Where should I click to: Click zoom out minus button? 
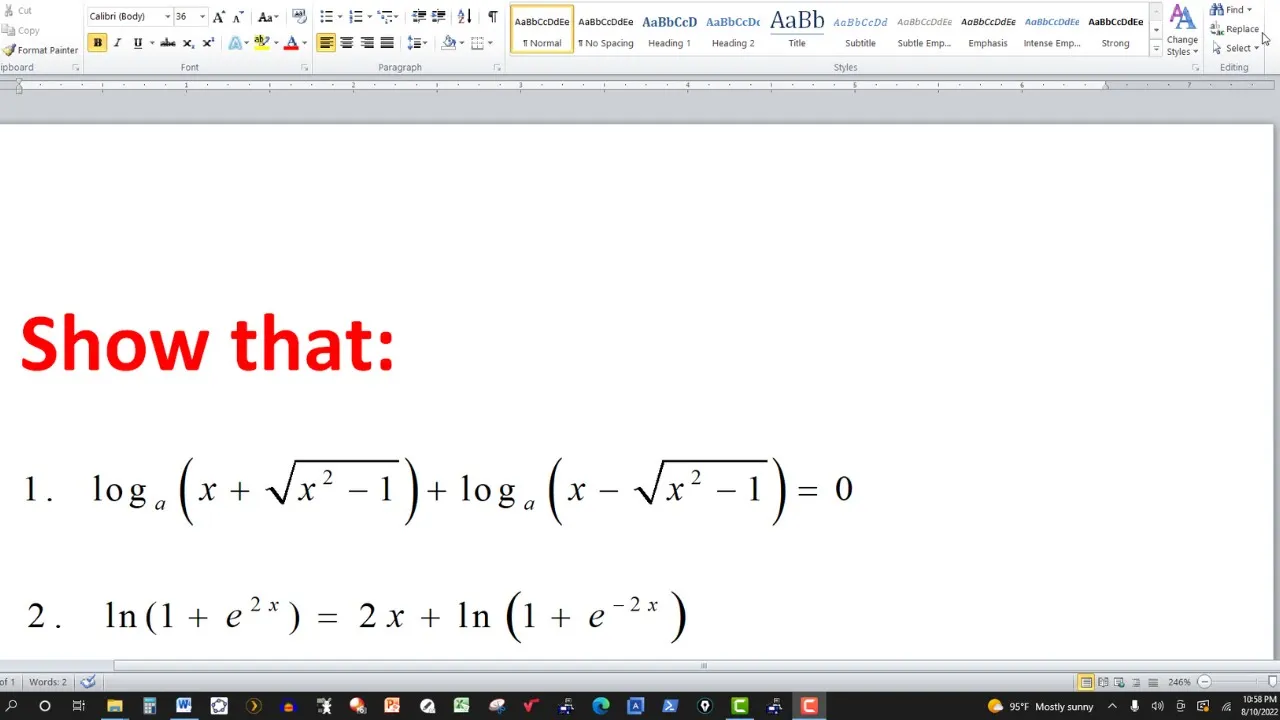(x=1204, y=682)
